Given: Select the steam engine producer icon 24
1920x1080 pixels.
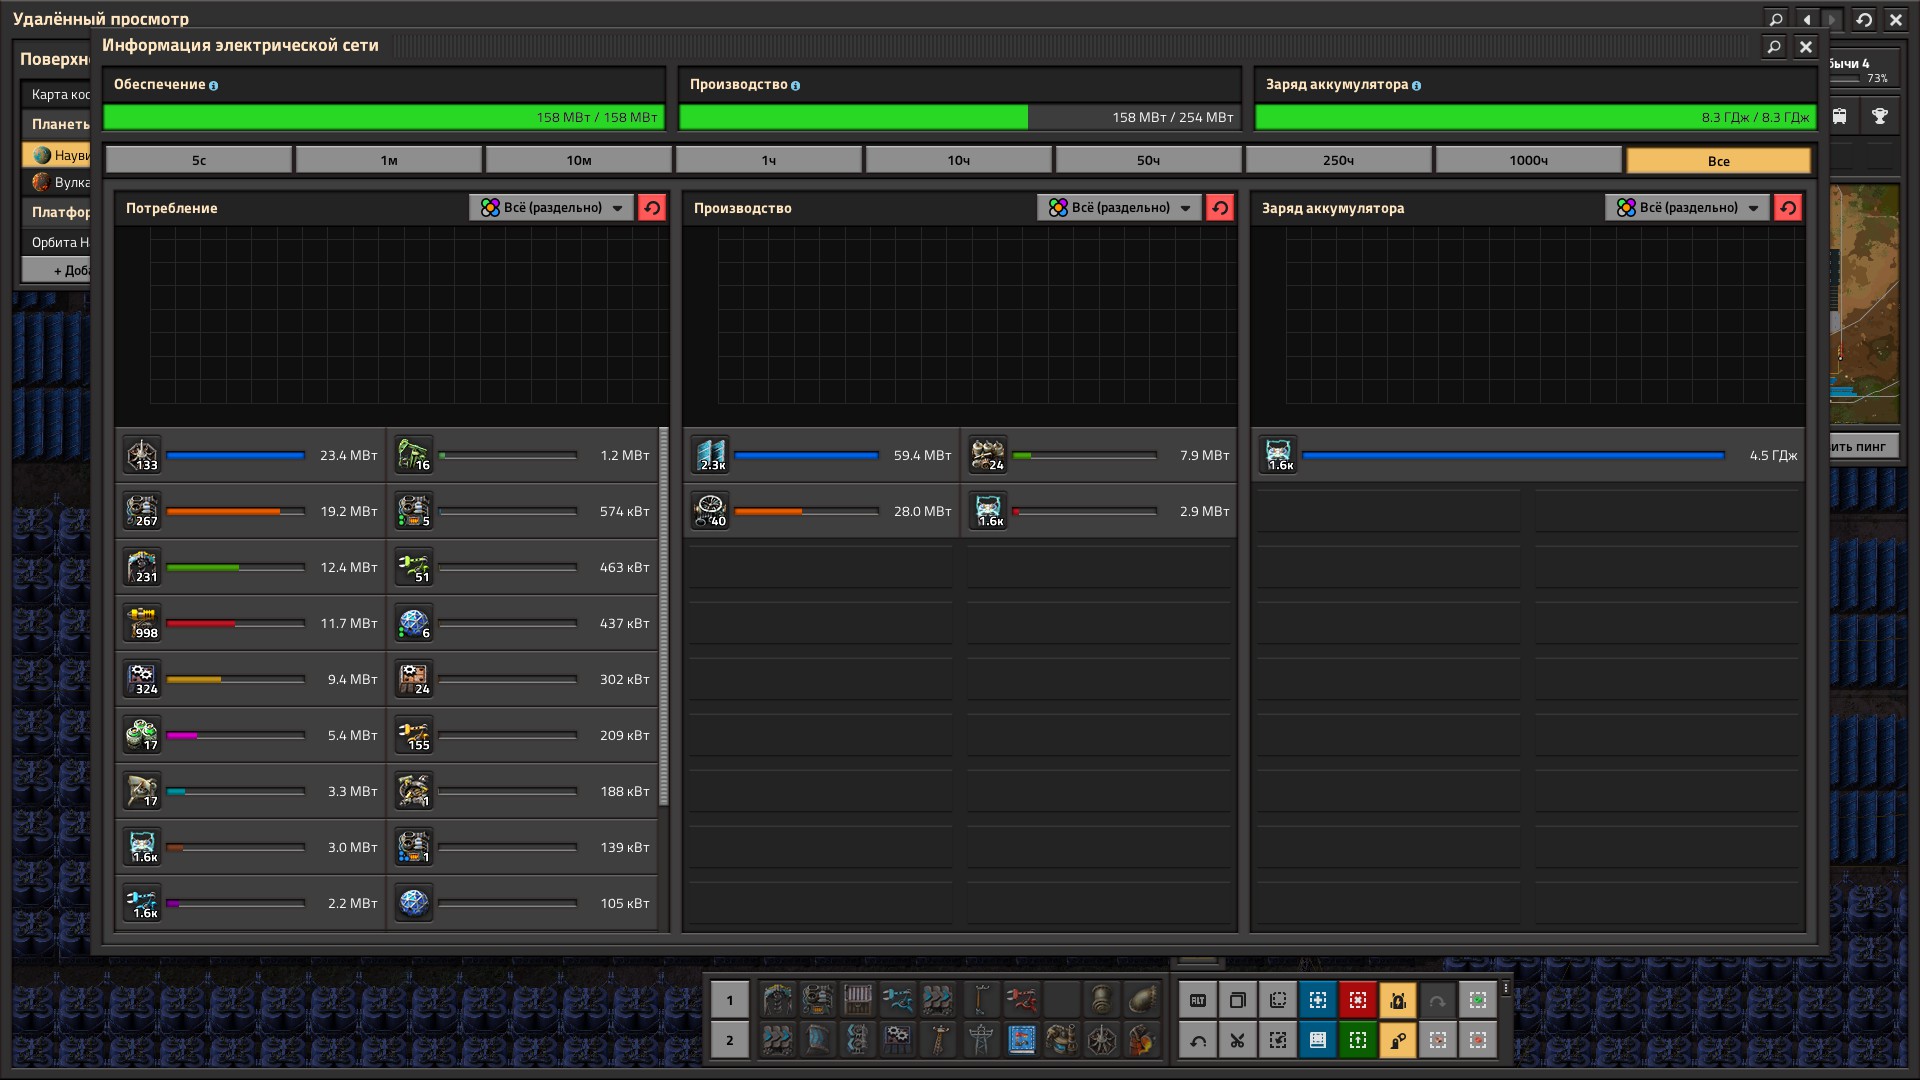Looking at the screenshot, I should click(x=988, y=455).
